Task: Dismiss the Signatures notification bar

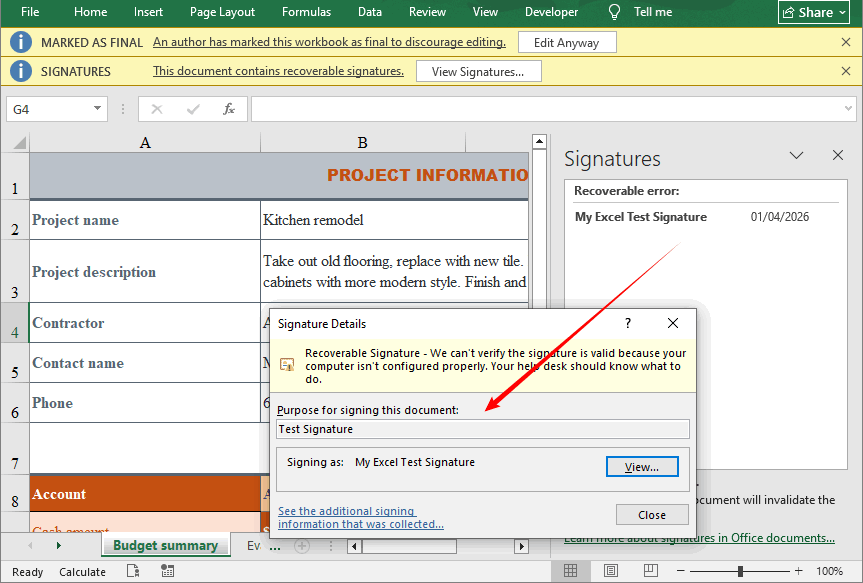Action: click(x=848, y=71)
